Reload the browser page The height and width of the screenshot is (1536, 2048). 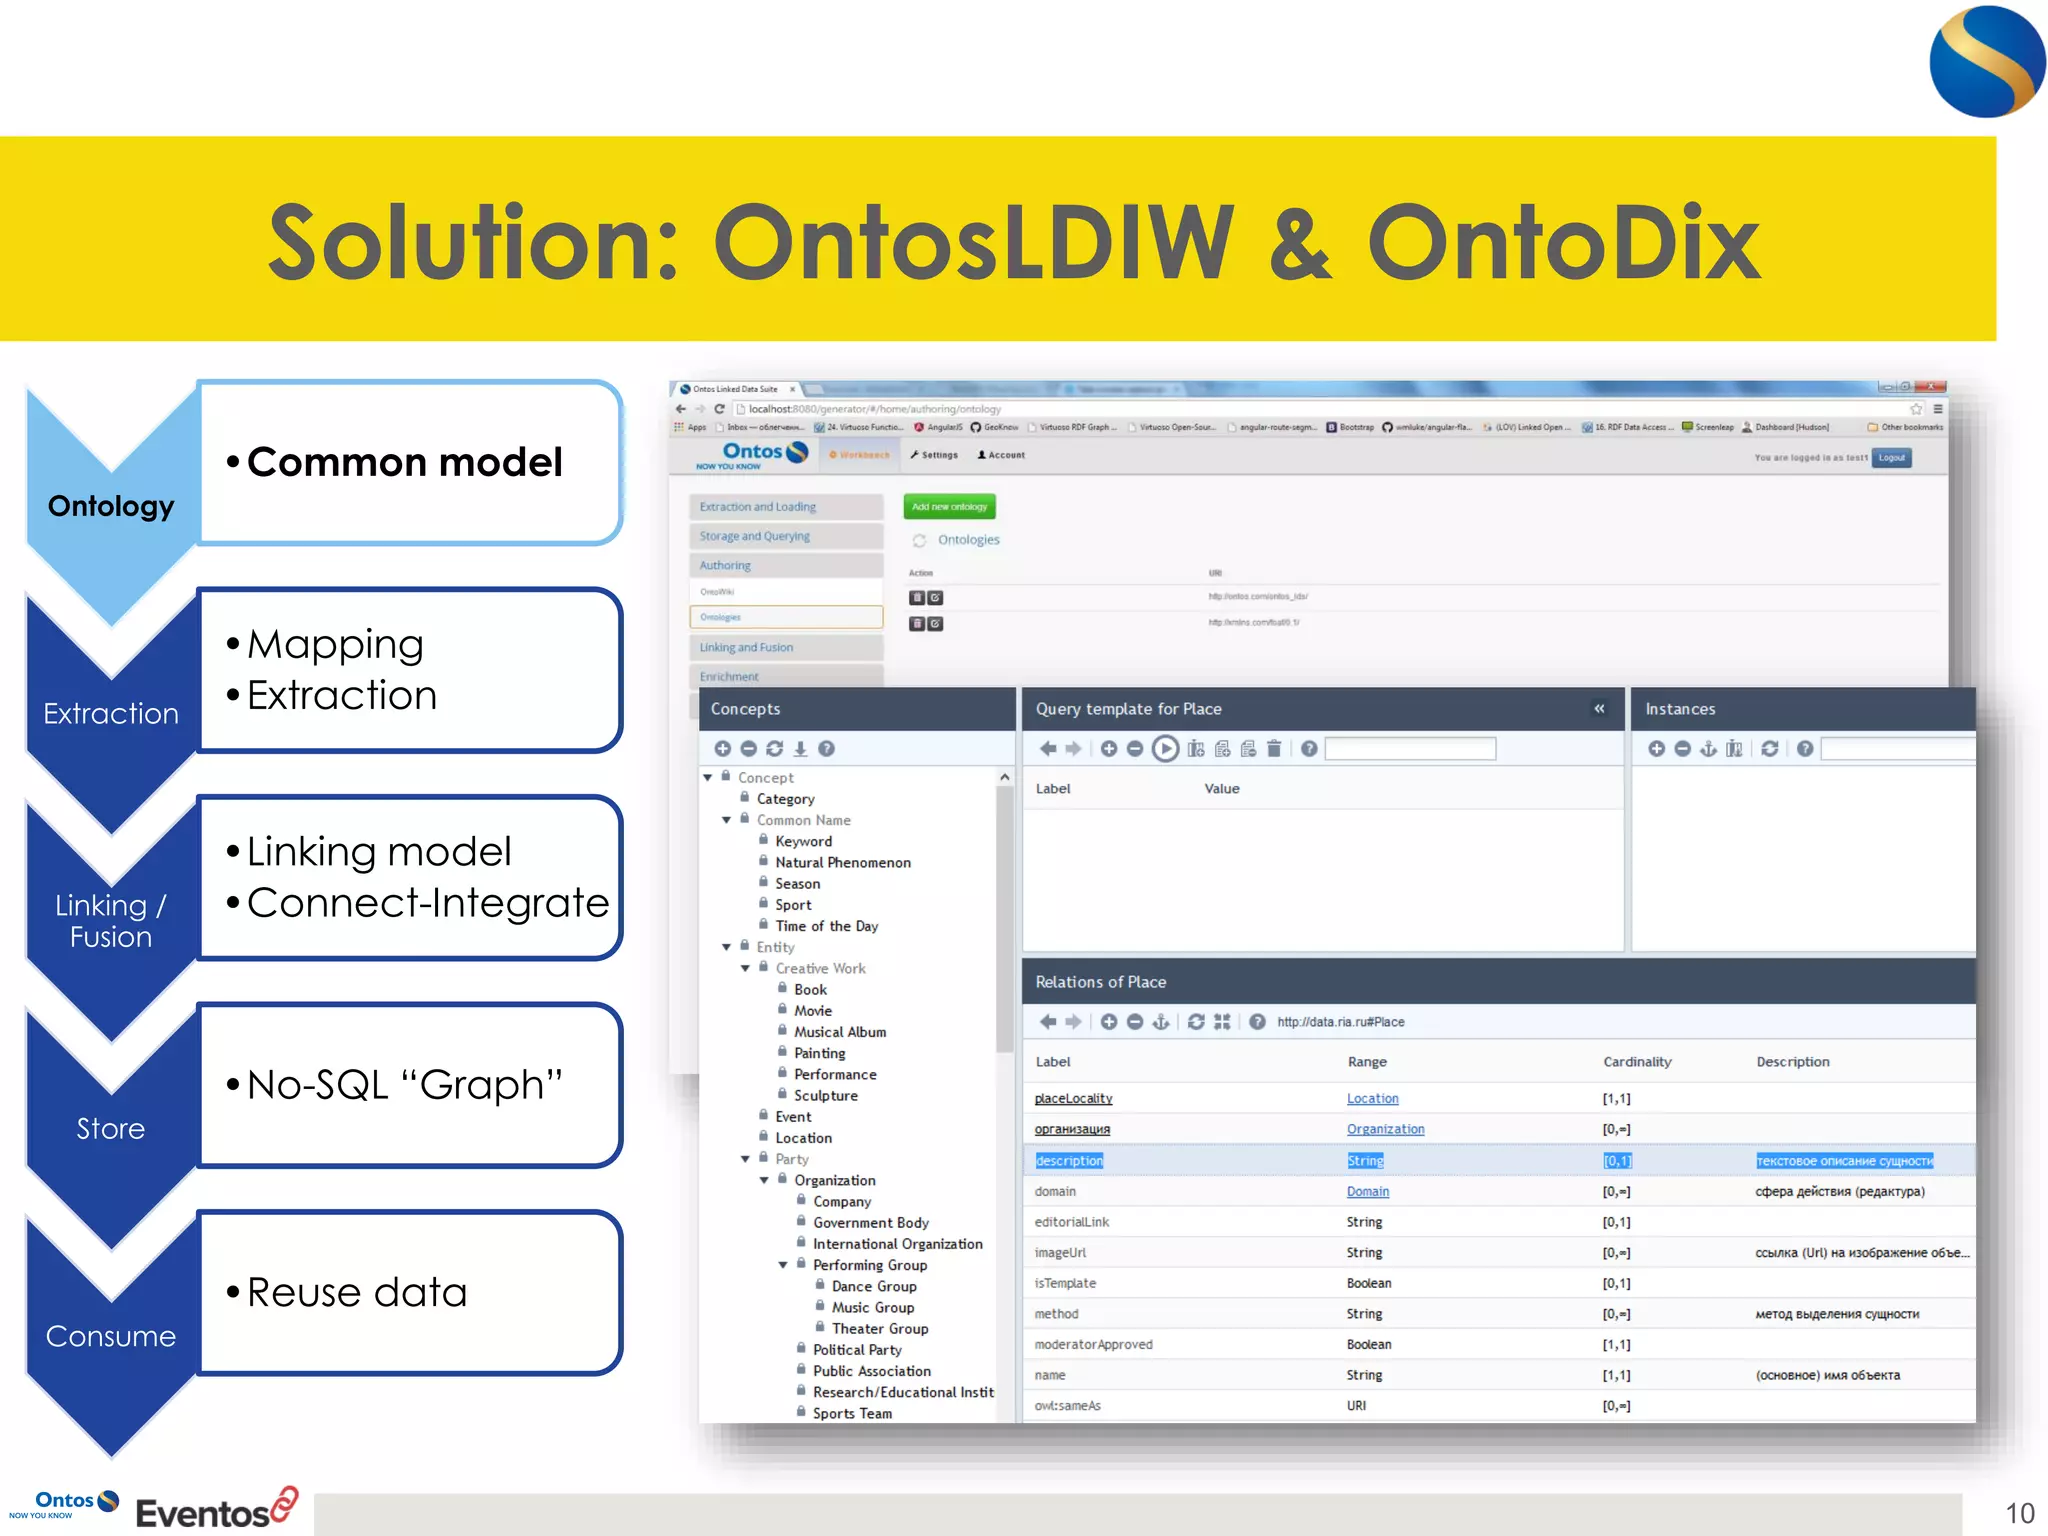tap(718, 409)
